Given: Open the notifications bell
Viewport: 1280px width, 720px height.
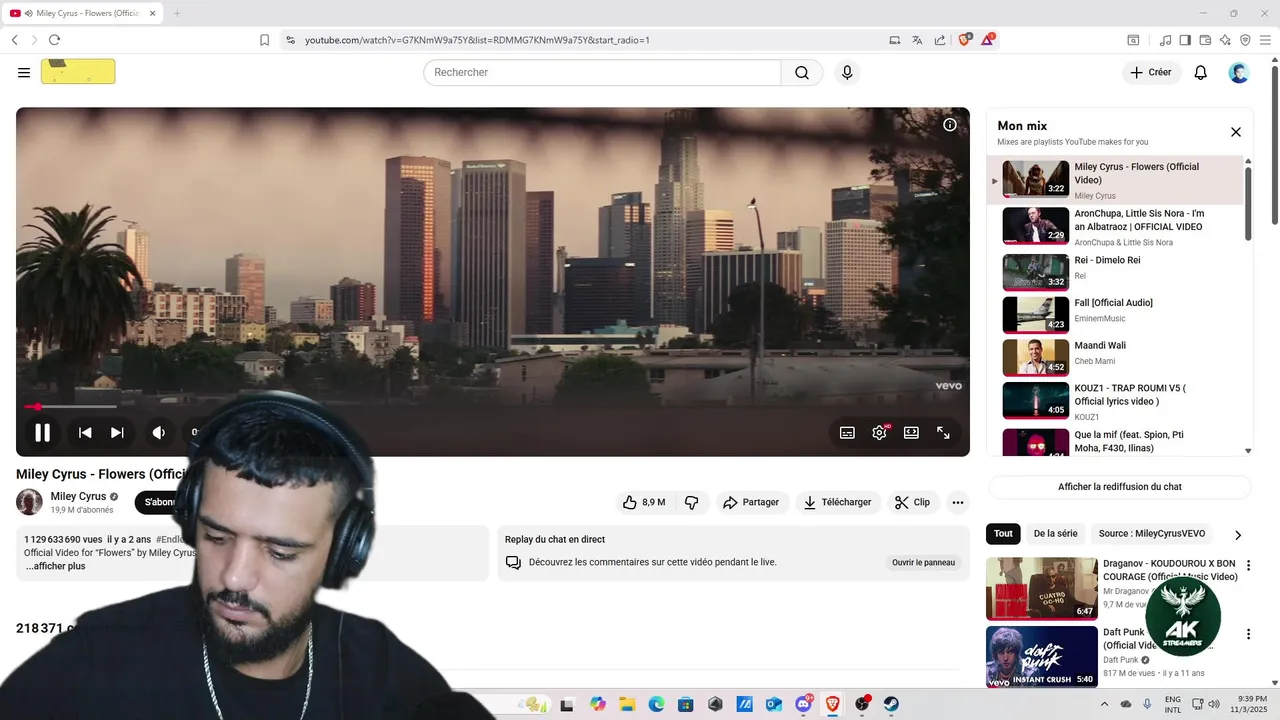Looking at the screenshot, I should tap(1201, 72).
